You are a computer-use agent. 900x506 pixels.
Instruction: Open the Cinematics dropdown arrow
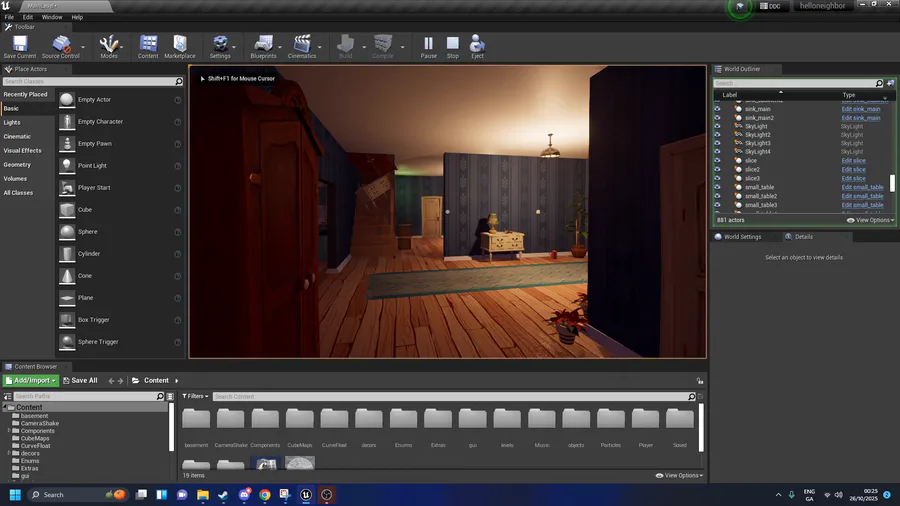point(320,47)
